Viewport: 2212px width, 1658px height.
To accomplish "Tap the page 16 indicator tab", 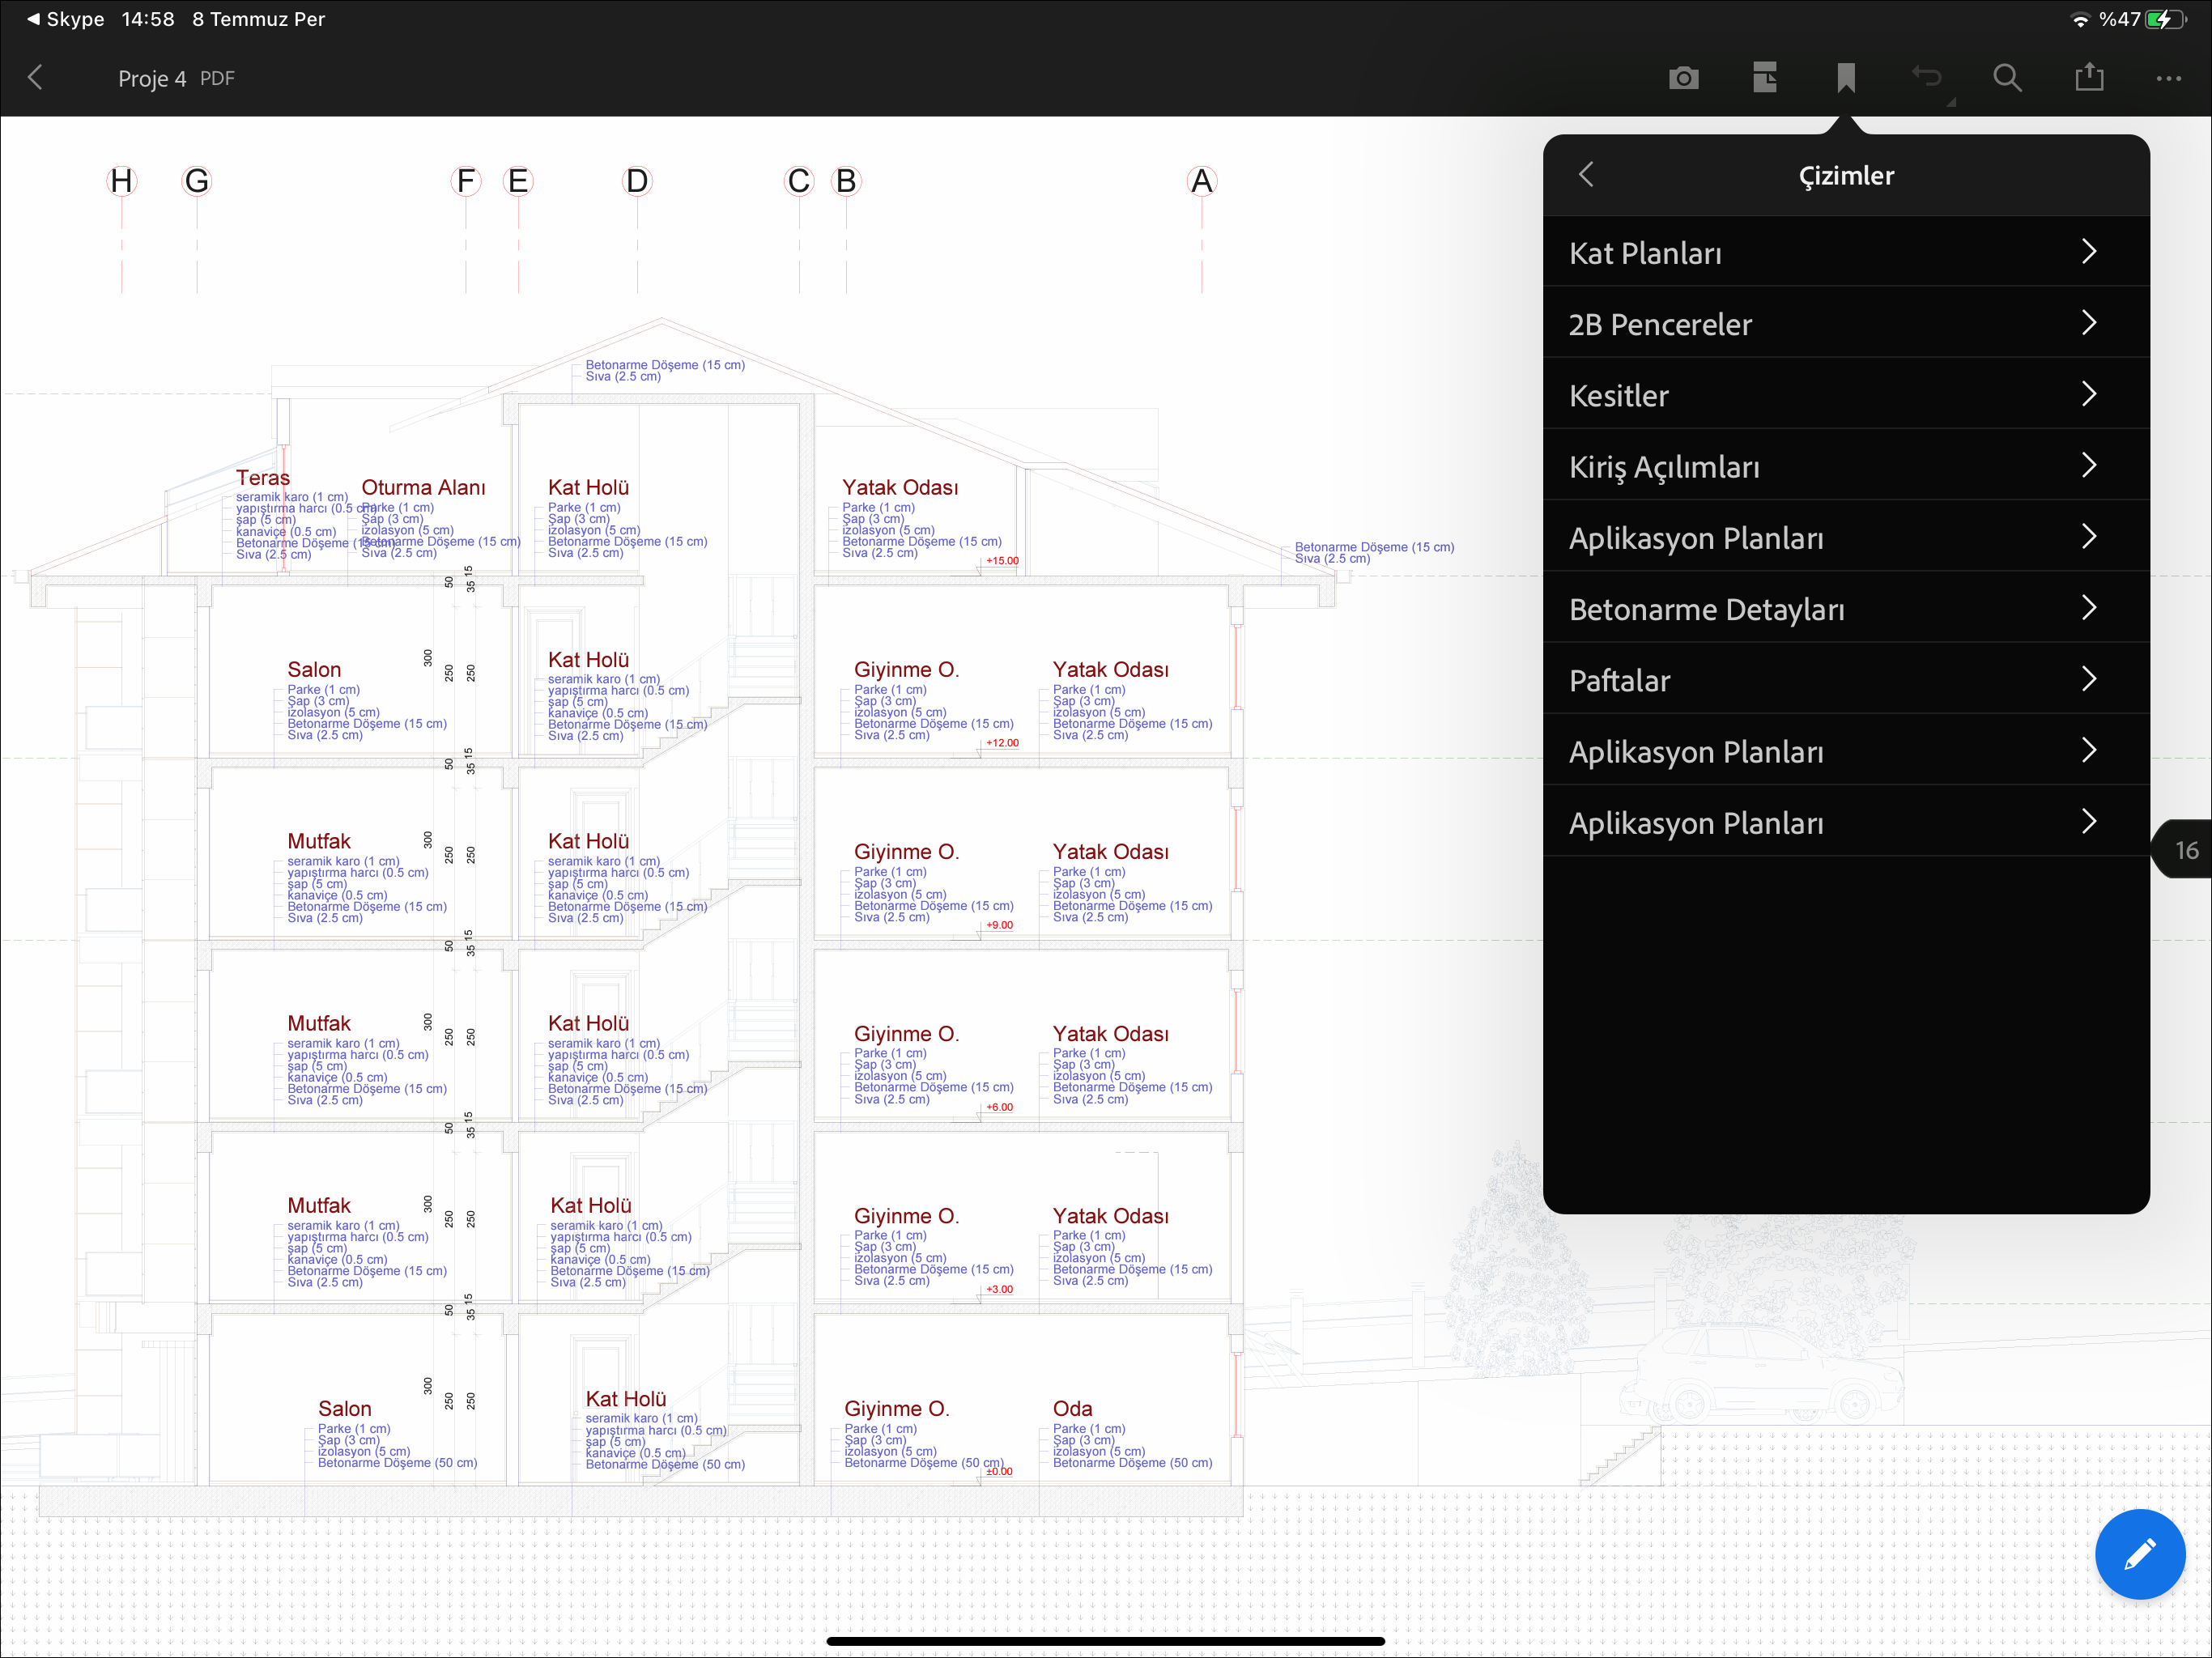I will [2185, 850].
